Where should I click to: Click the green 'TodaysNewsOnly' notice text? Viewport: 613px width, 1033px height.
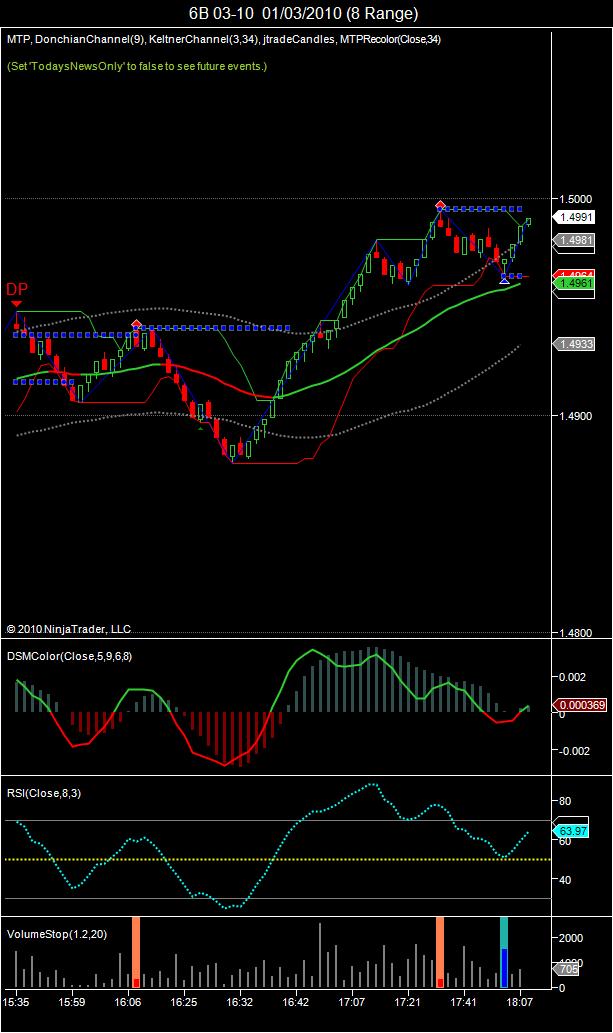tap(137, 66)
